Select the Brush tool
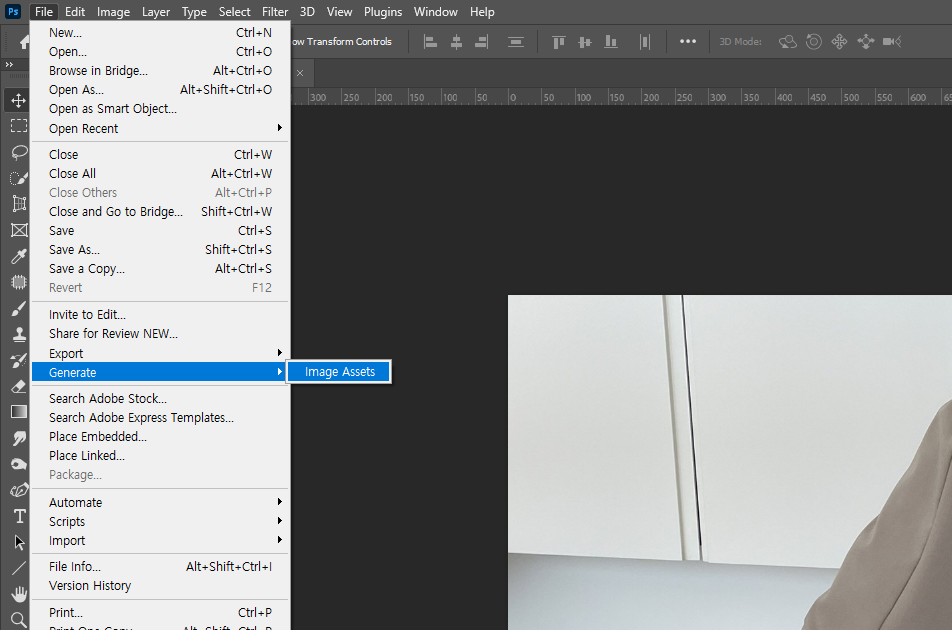952x630 pixels. click(x=18, y=308)
